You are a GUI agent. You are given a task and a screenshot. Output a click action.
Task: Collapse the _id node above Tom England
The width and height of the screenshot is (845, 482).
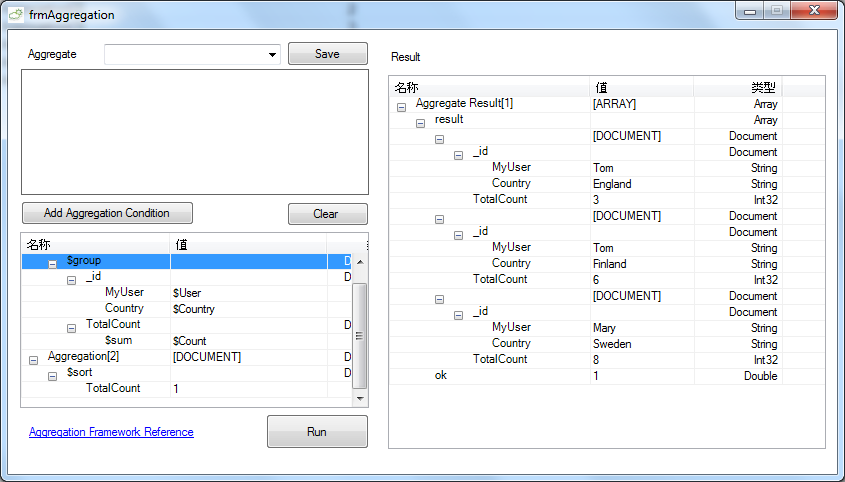(x=458, y=155)
